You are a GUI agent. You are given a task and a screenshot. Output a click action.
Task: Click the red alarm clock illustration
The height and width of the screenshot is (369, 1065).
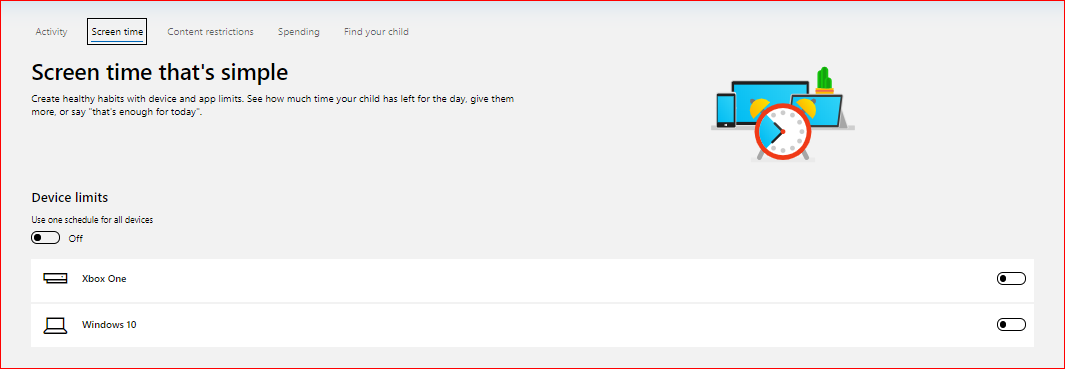[x=782, y=131]
